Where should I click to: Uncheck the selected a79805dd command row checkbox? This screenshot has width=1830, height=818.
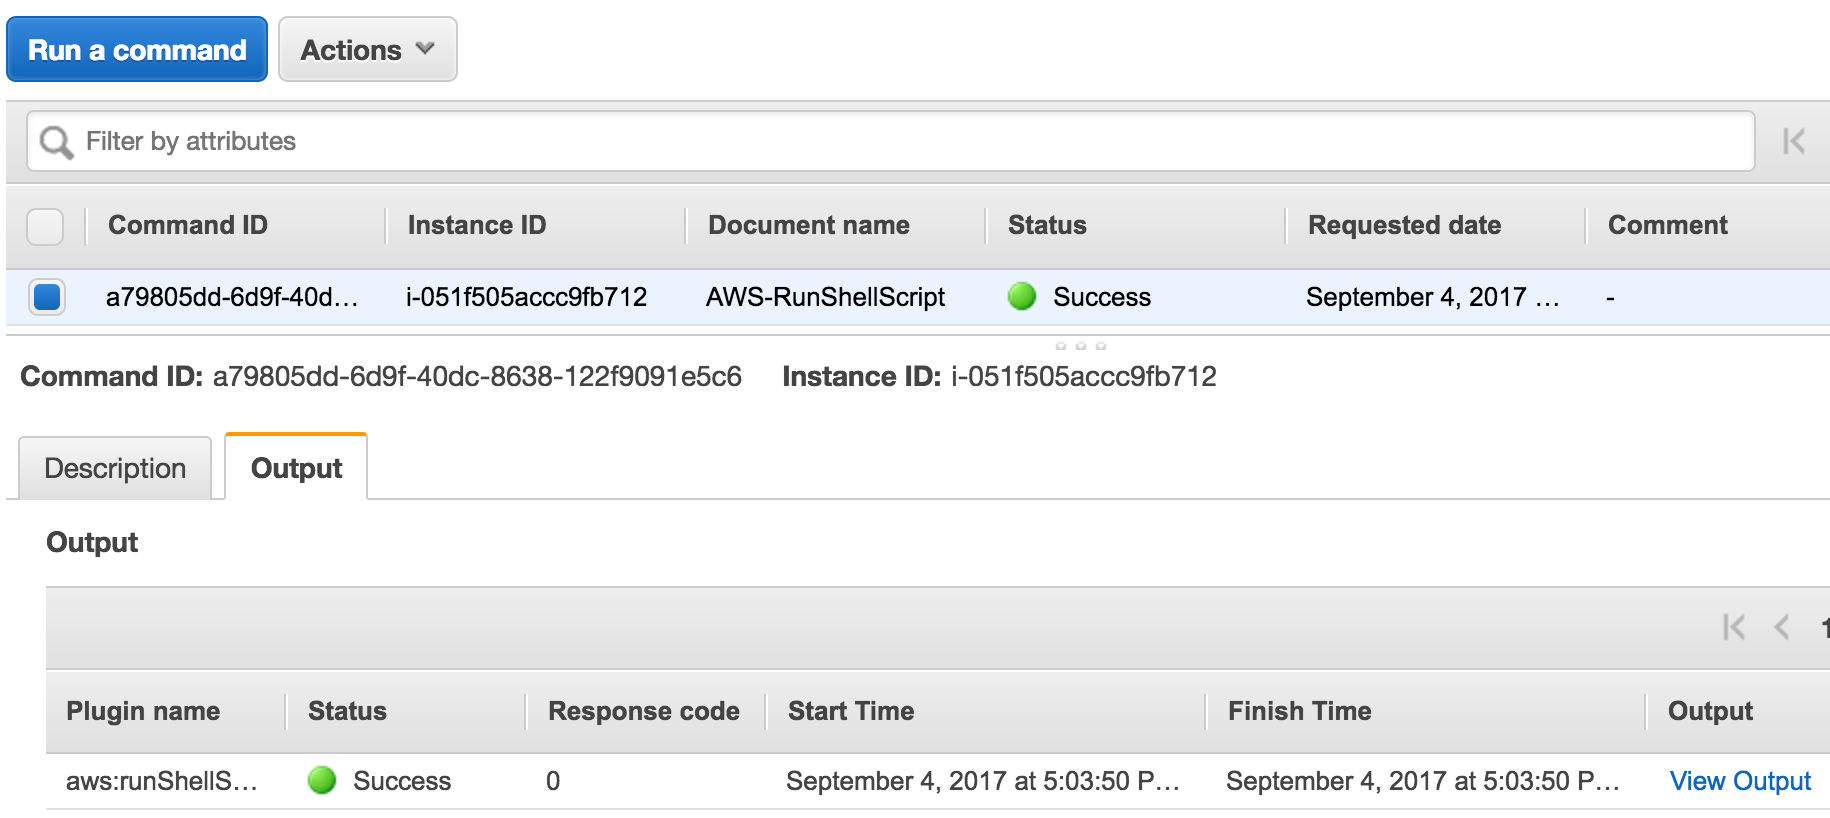pos(47,297)
